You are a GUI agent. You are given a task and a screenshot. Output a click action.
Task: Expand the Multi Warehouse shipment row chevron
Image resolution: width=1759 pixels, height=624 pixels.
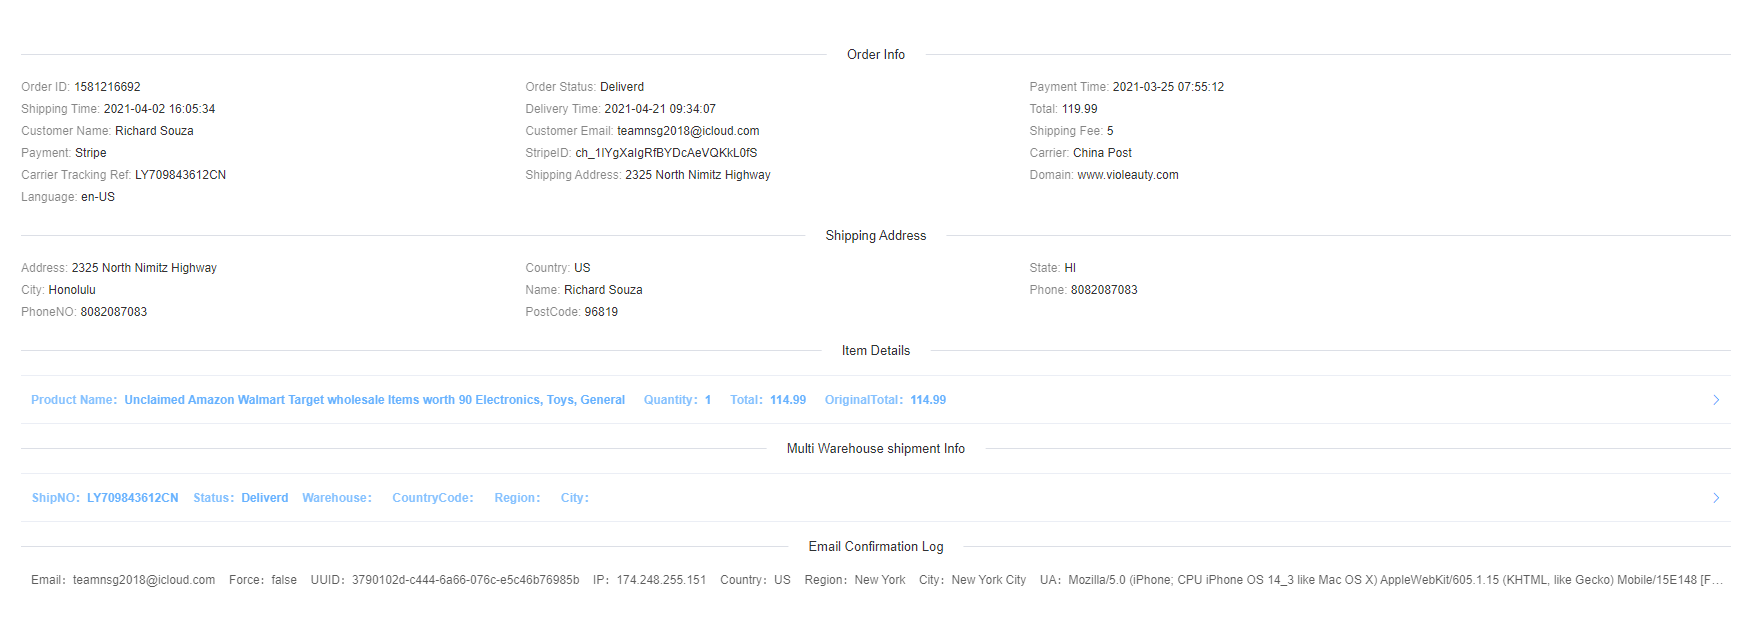[1716, 498]
